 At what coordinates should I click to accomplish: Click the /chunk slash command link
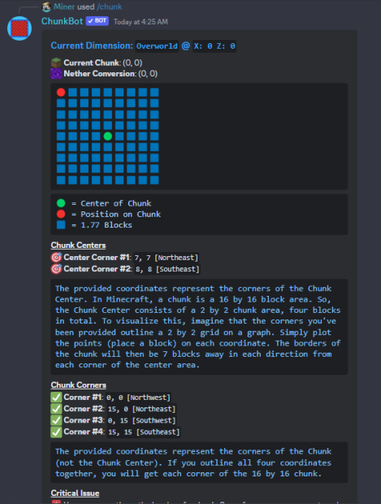(109, 7)
